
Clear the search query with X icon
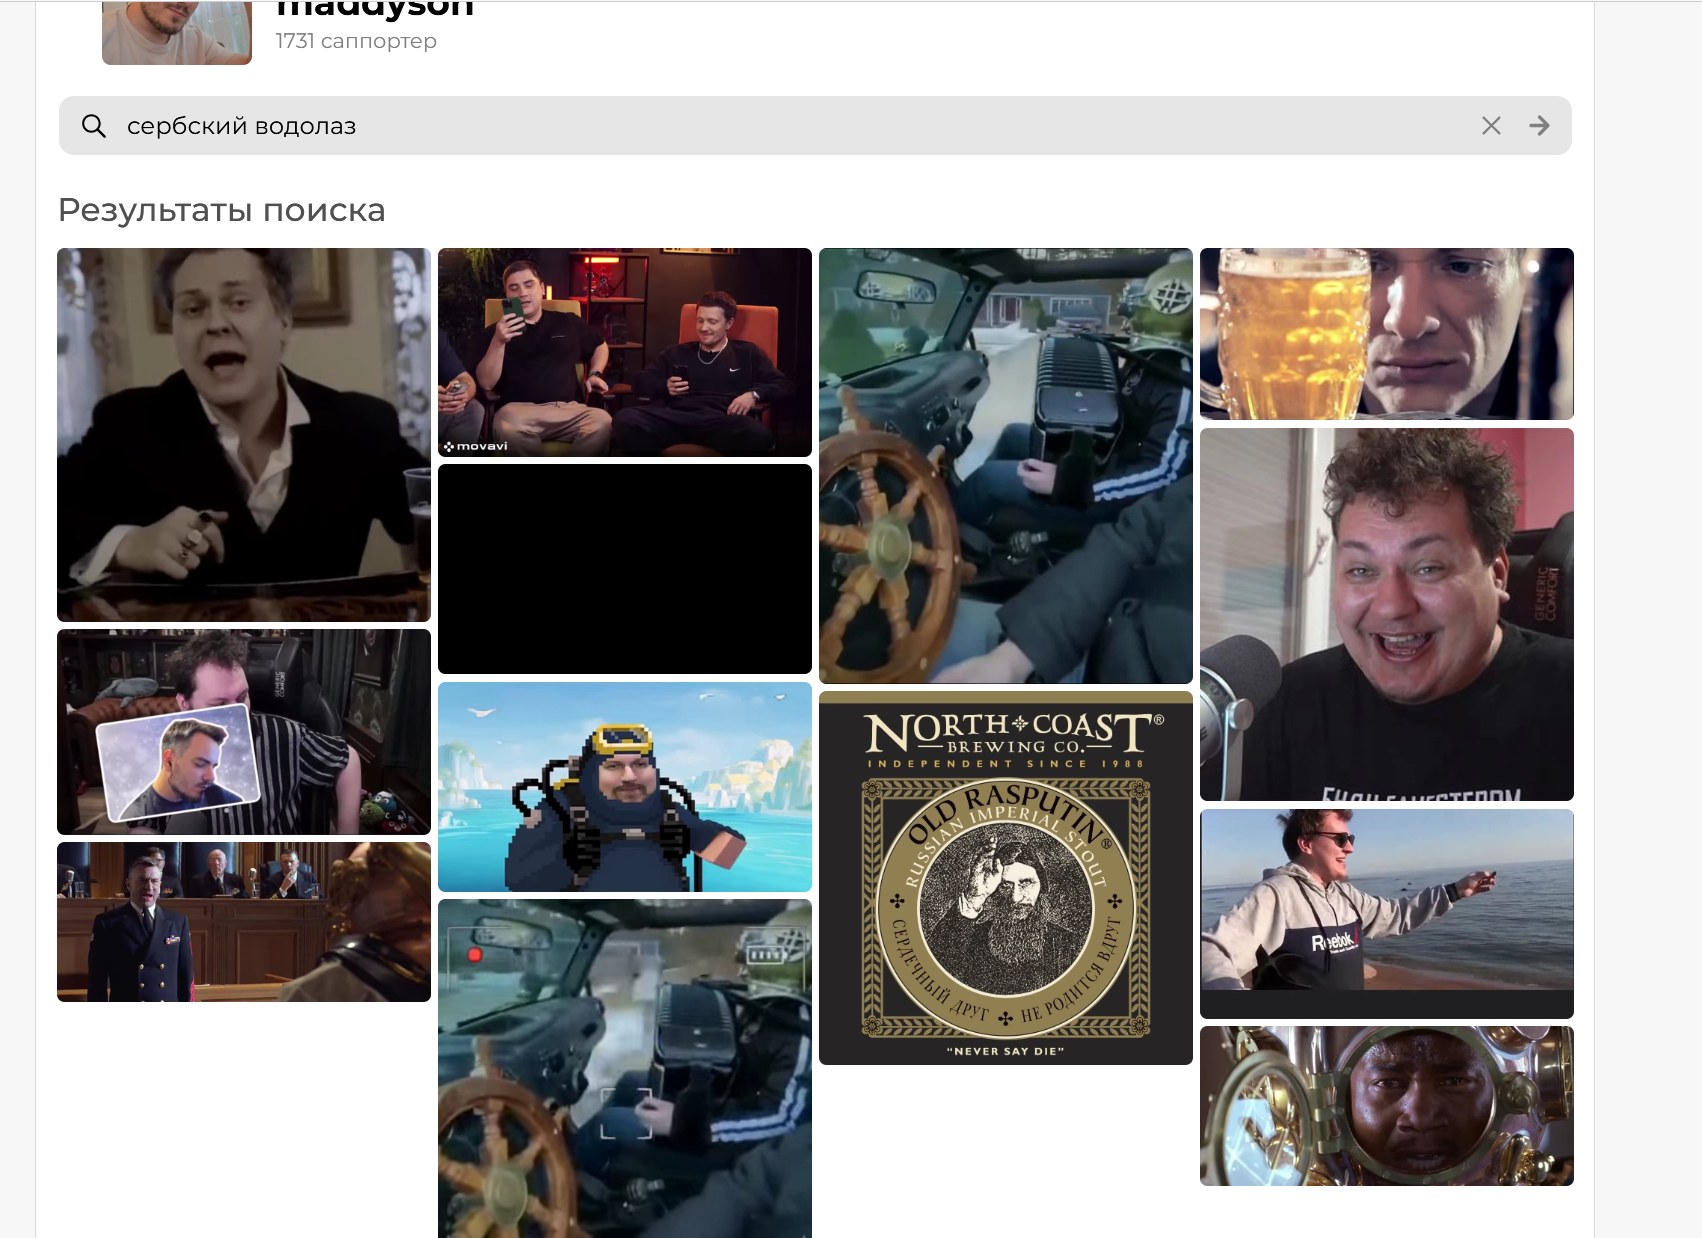pos(1491,126)
